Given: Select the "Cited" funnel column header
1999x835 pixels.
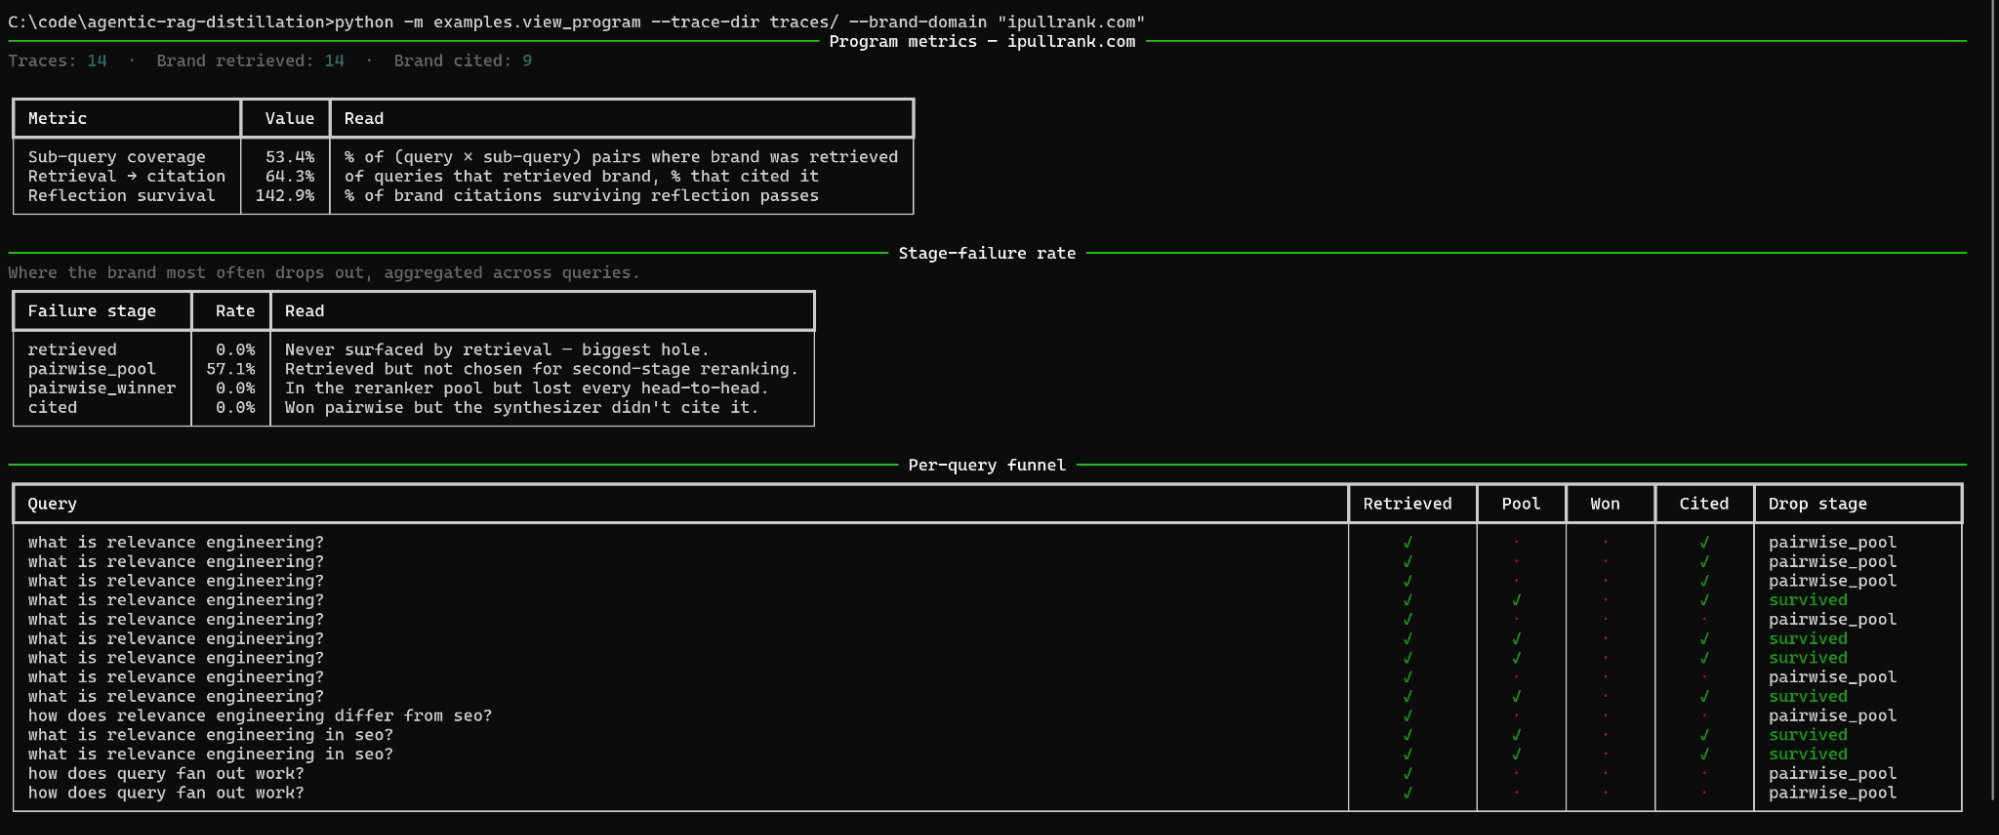Looking at the screenshot, I should click(x=1704, y=504).
